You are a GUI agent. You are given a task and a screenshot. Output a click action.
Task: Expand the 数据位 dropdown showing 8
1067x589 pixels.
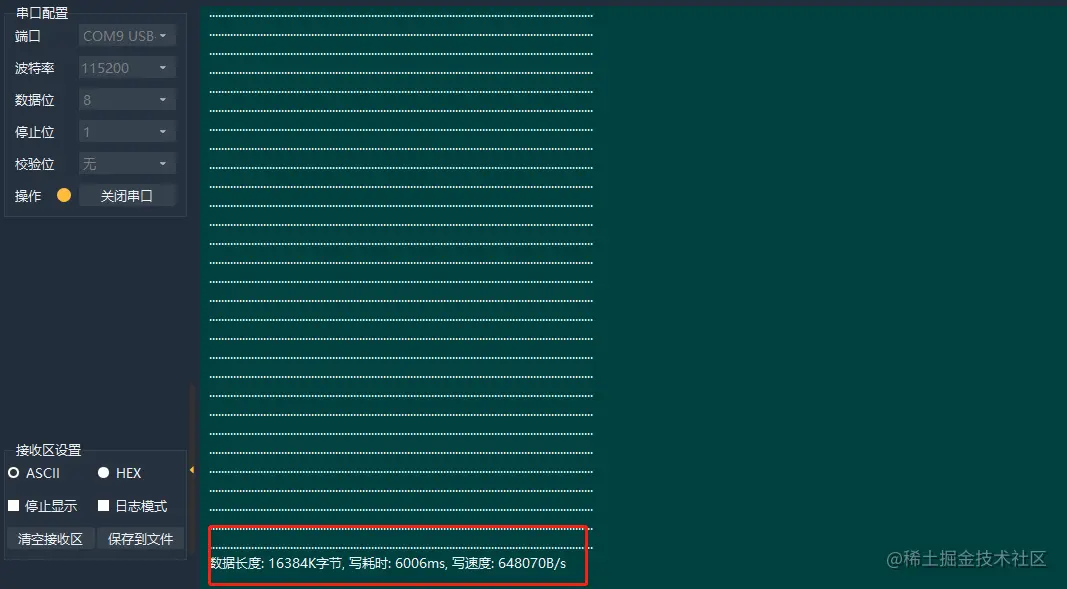[127, 99]
